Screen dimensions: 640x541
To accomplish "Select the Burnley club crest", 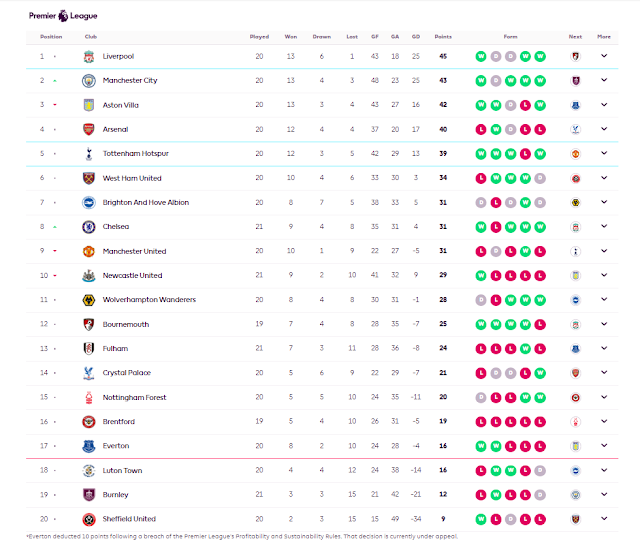I will (89, 494).
